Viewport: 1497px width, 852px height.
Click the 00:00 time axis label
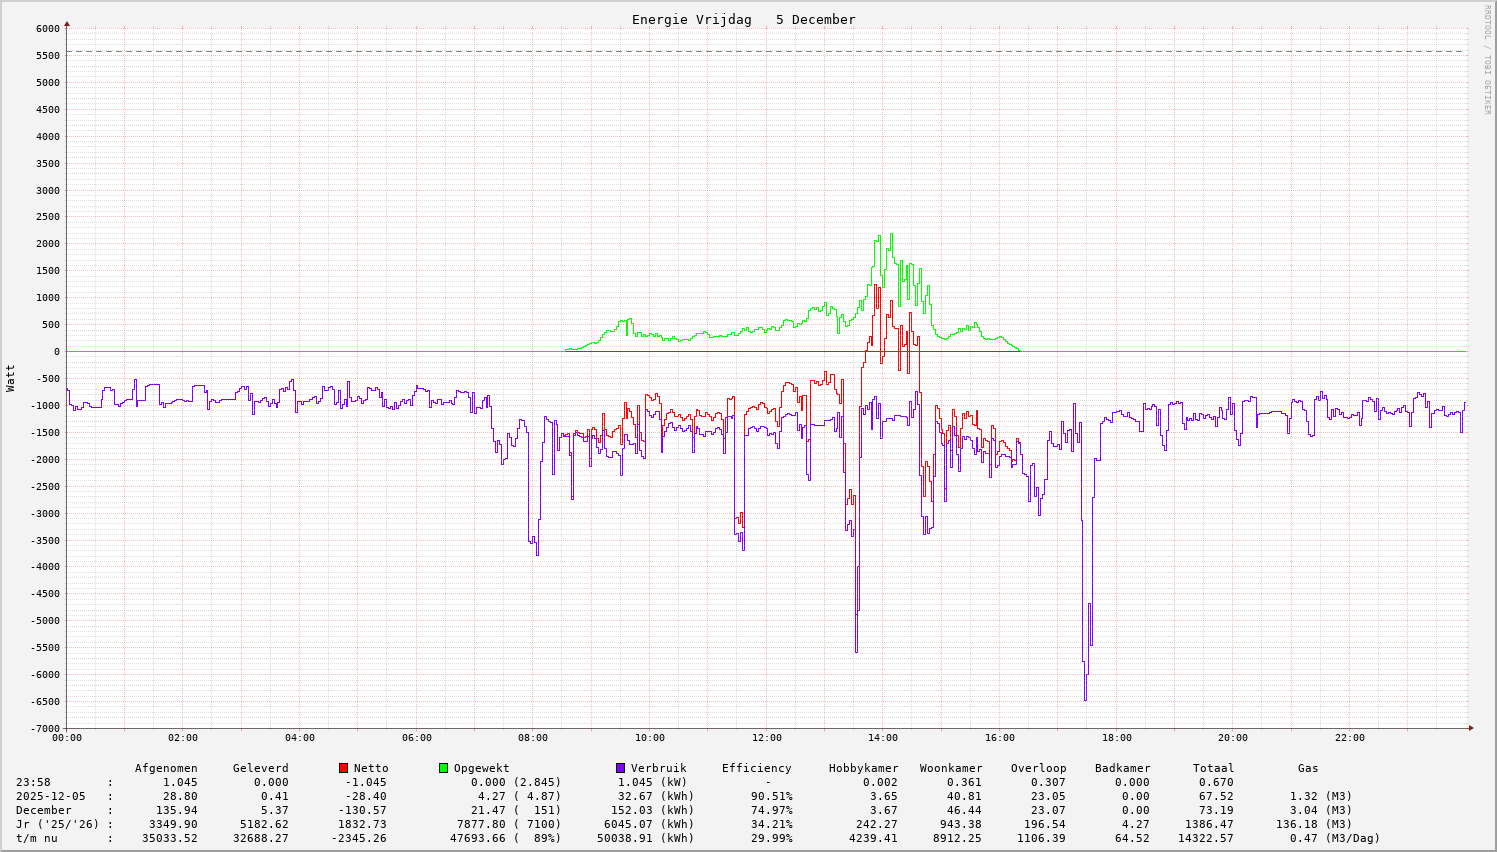coord(67,738)
